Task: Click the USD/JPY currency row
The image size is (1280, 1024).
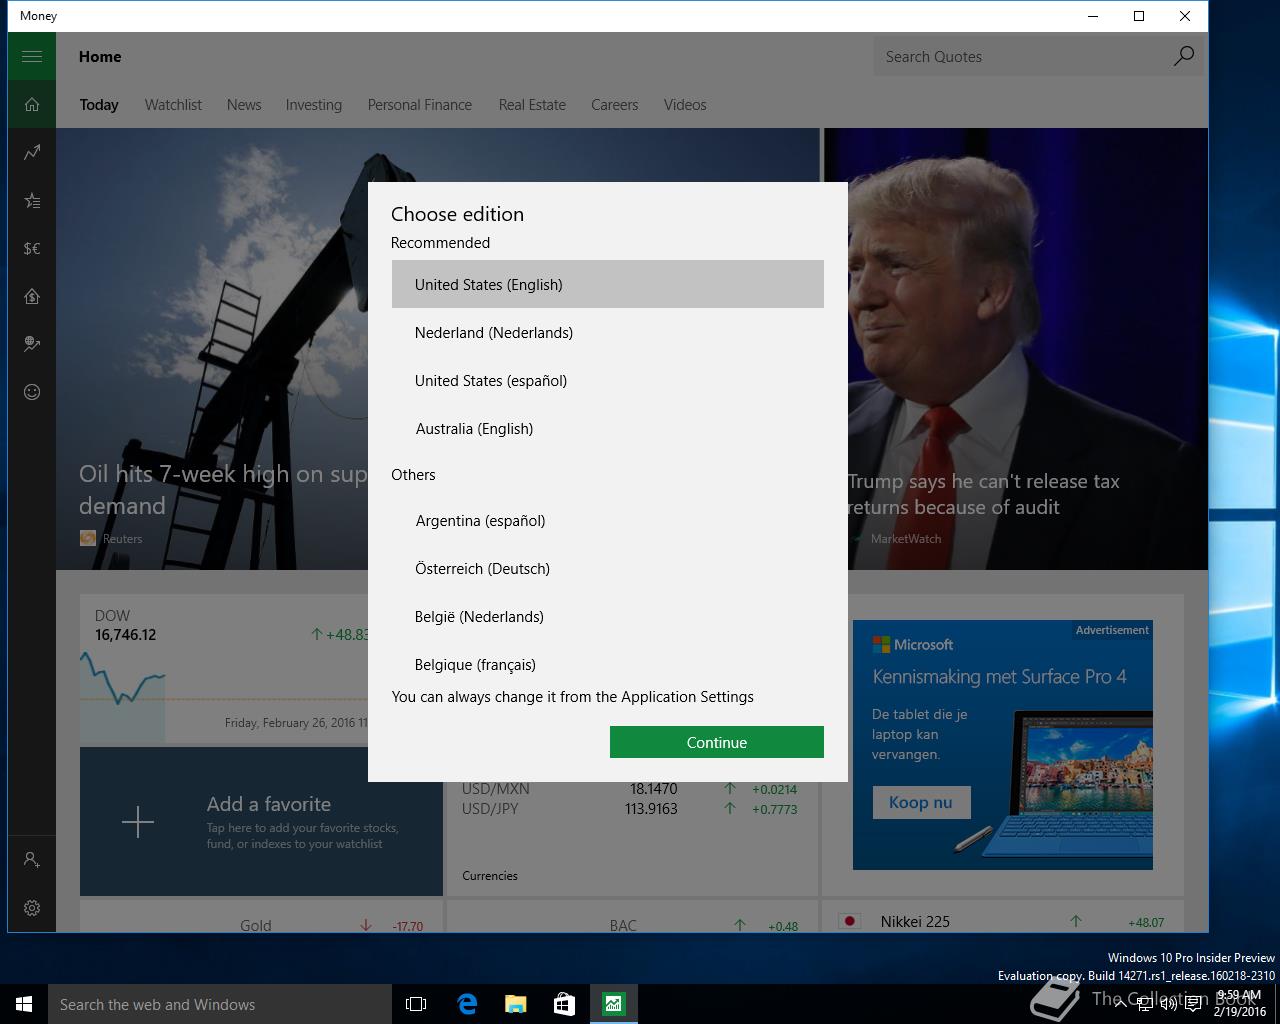Action: 630,809
